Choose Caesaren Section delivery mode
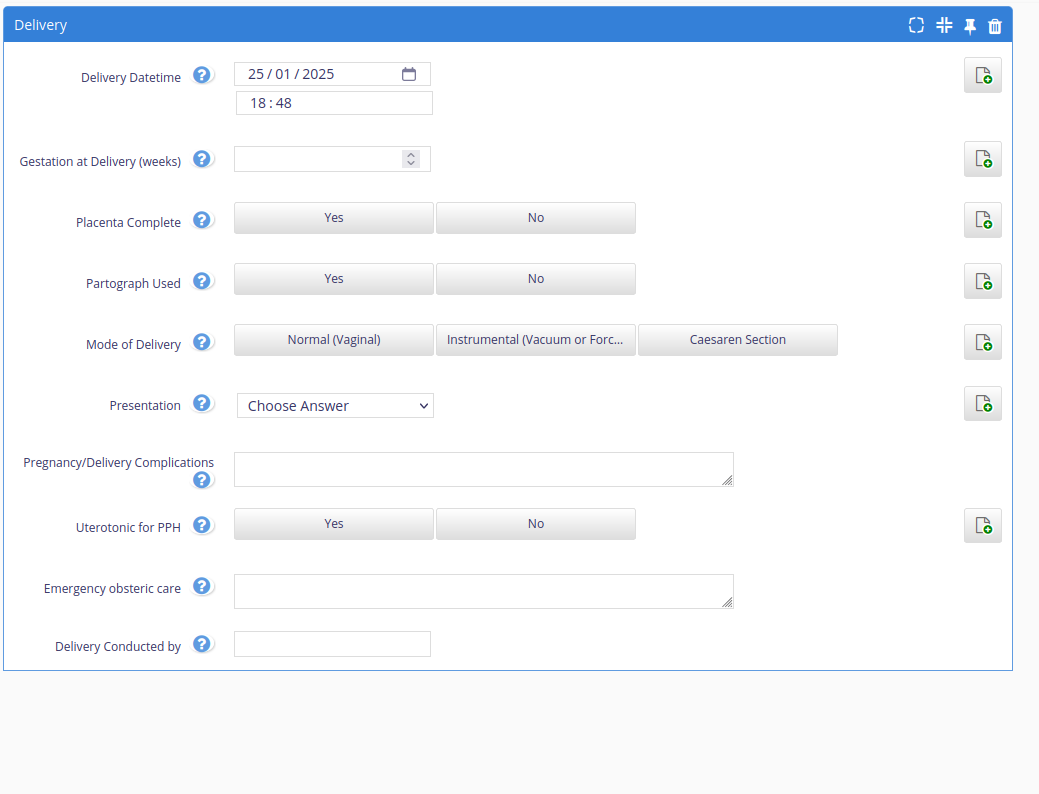The width and height of the screenshot is (1039, 794). click(x=738, y=340)
